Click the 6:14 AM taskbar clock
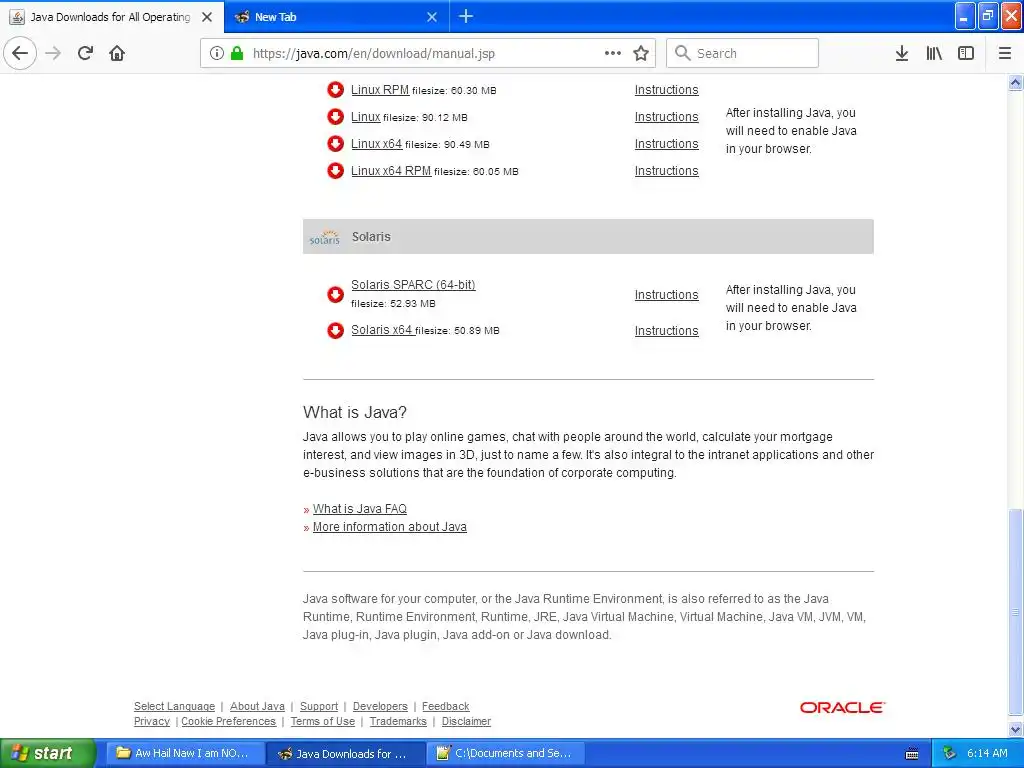The image size is (1024, 768). tap(987, 753)
